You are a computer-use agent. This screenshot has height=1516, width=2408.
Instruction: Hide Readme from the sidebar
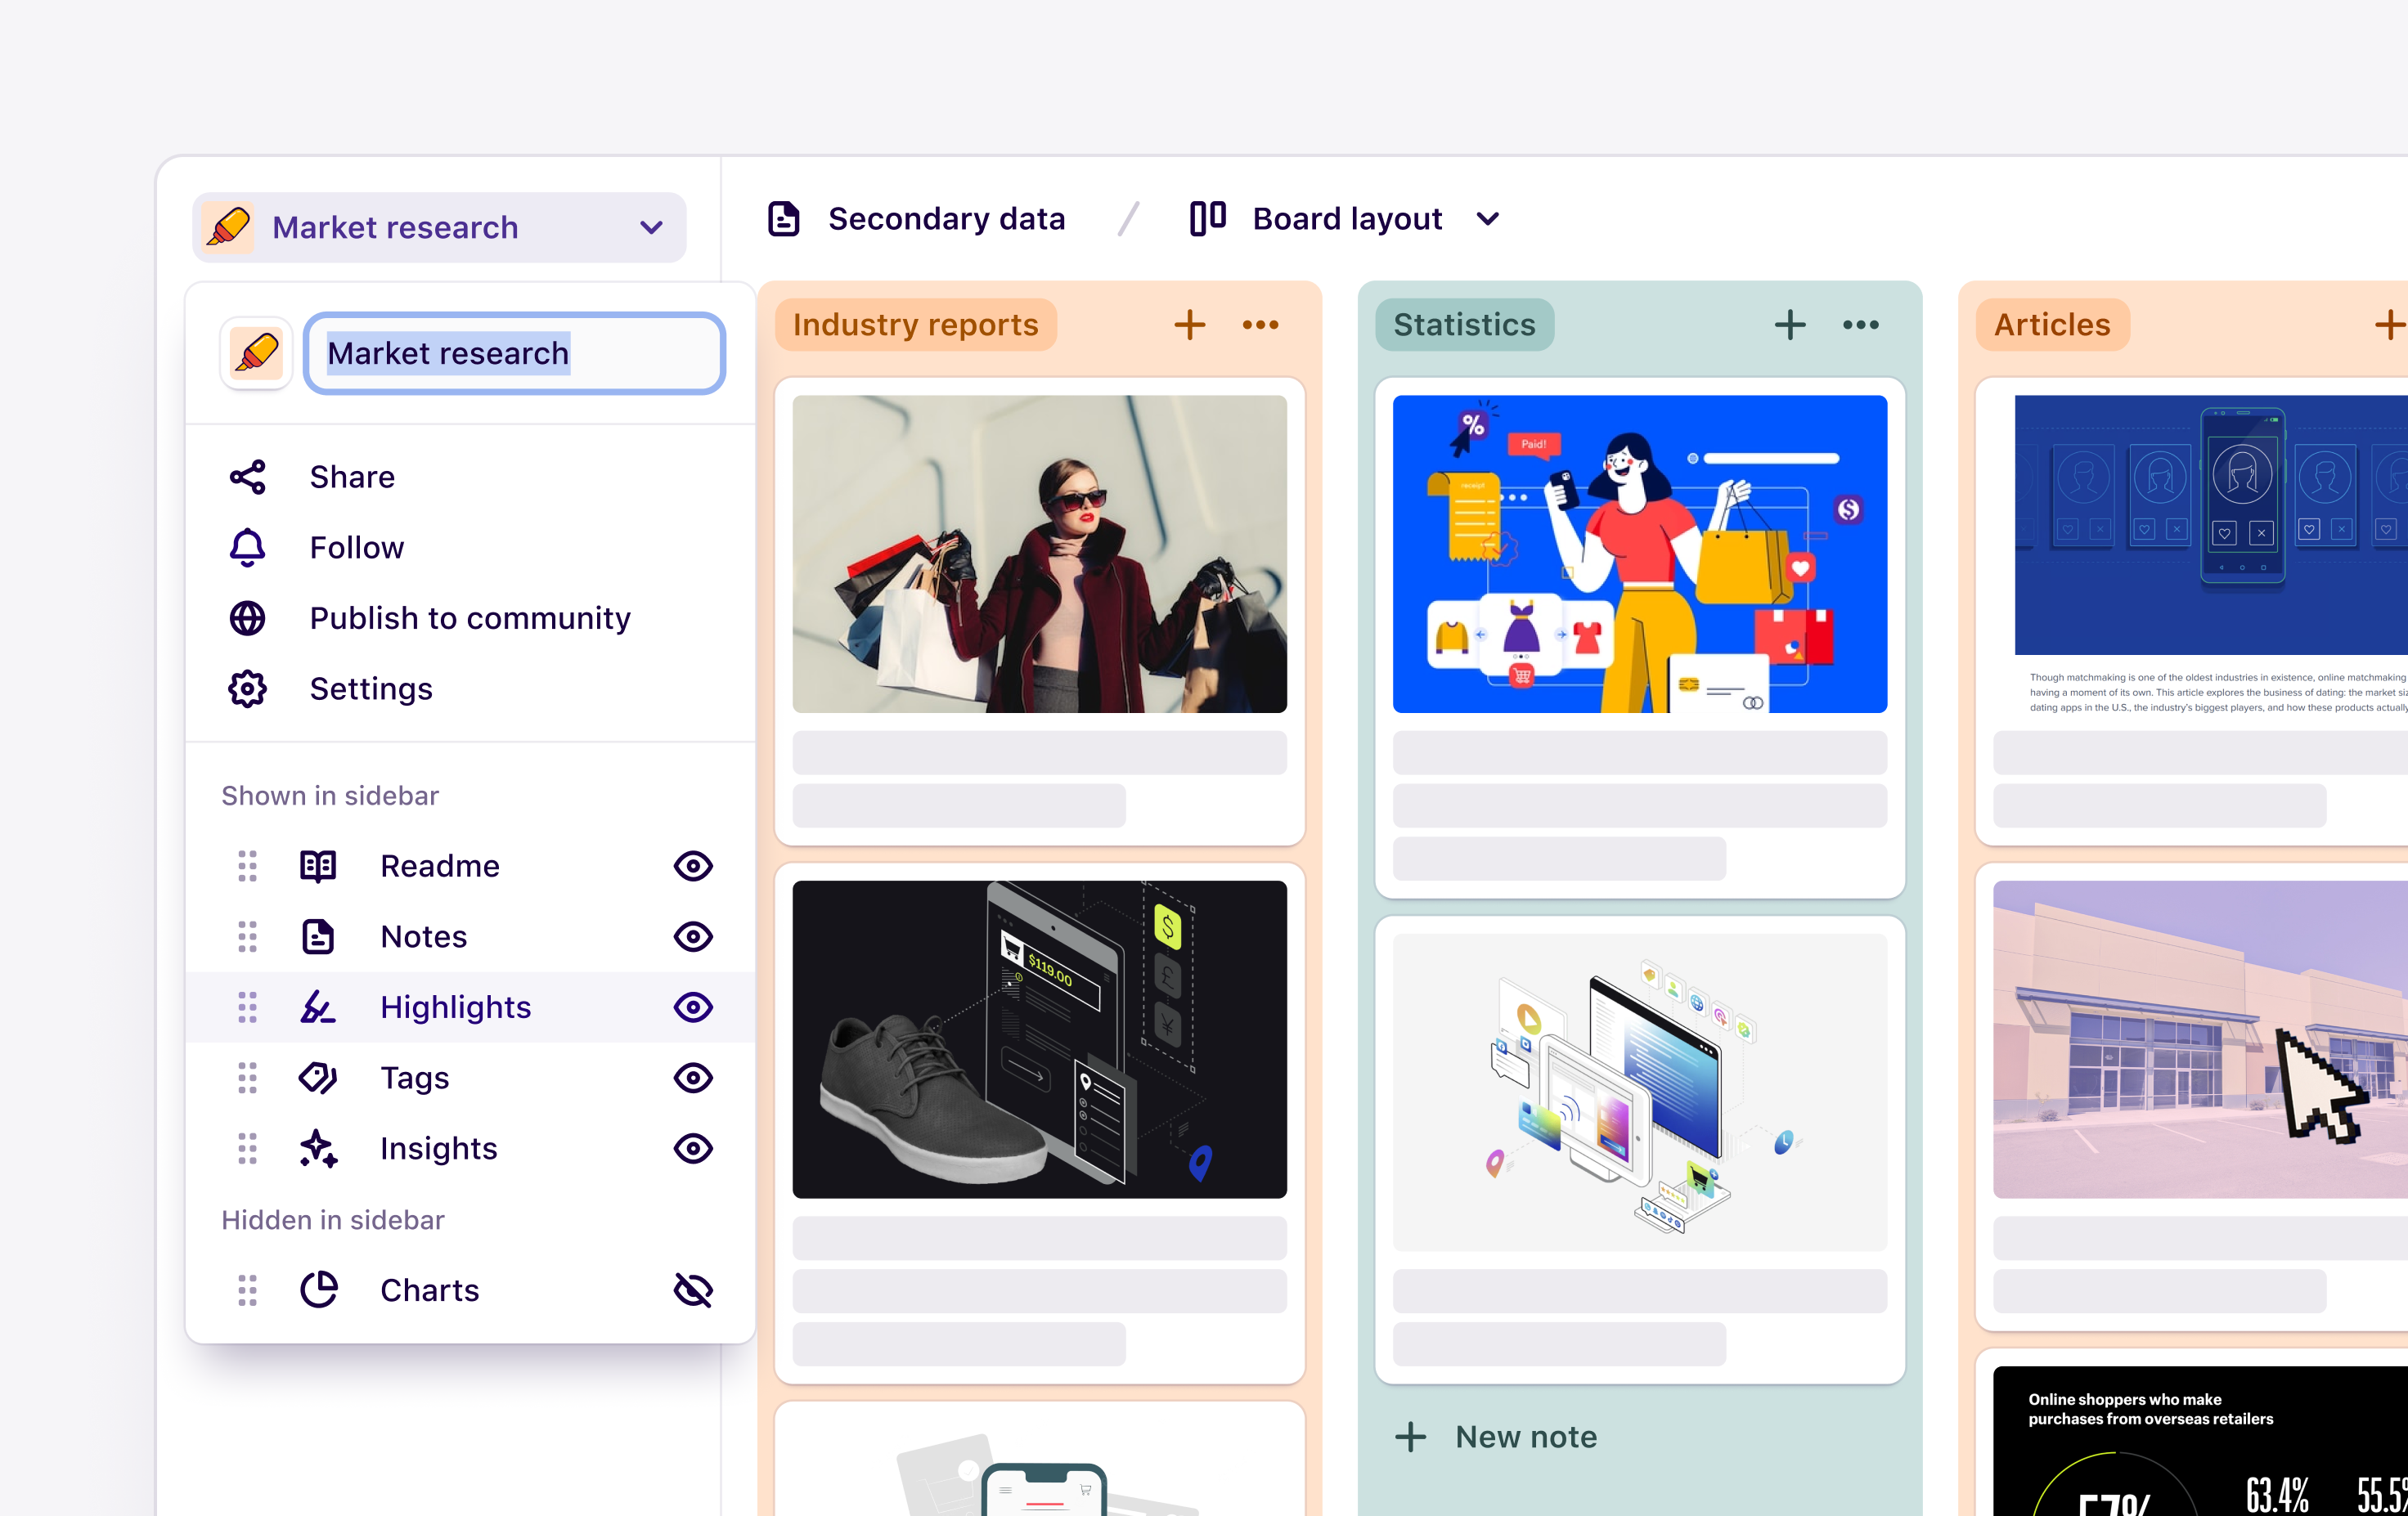pos(692,866)
